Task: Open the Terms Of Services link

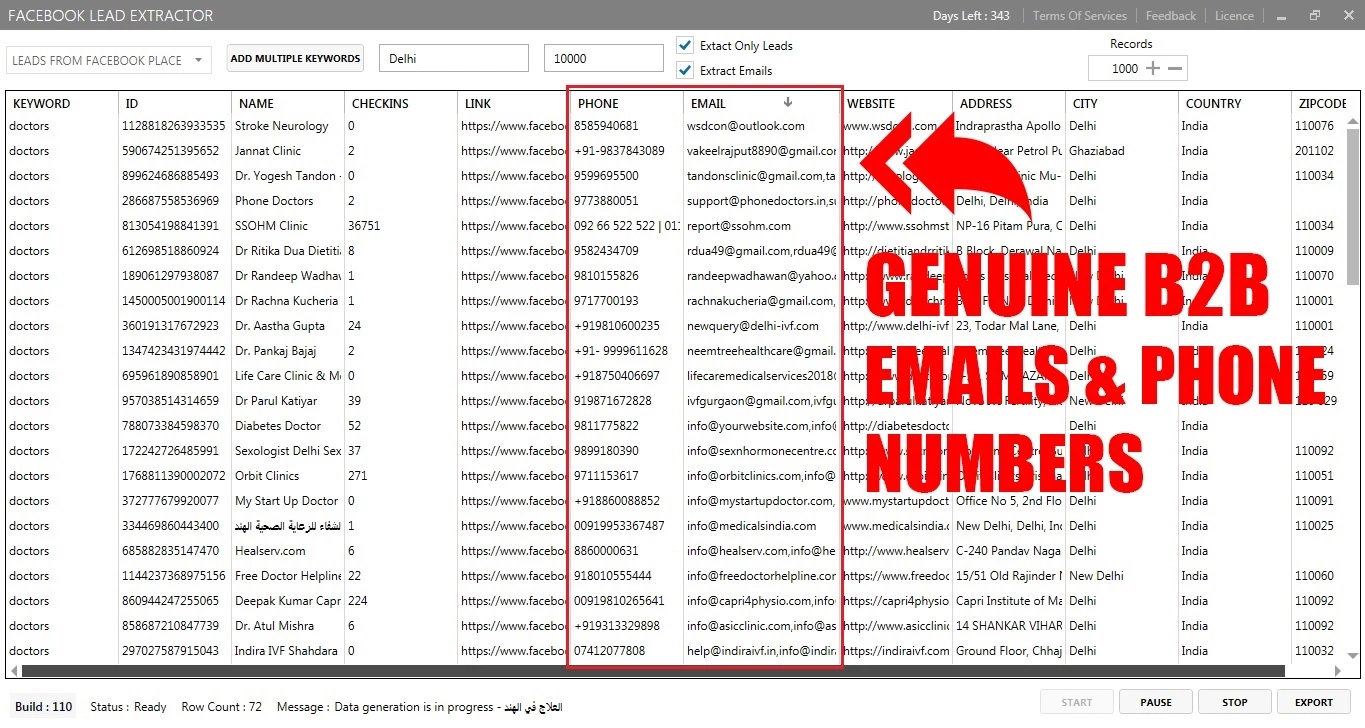Action: pyautogui.click(x=1079, y=16)
